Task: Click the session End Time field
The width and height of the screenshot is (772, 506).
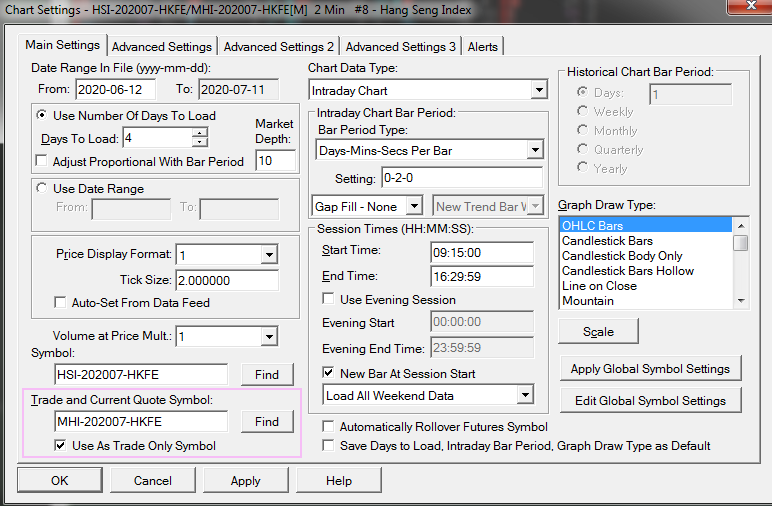Action: coord(482,277)
